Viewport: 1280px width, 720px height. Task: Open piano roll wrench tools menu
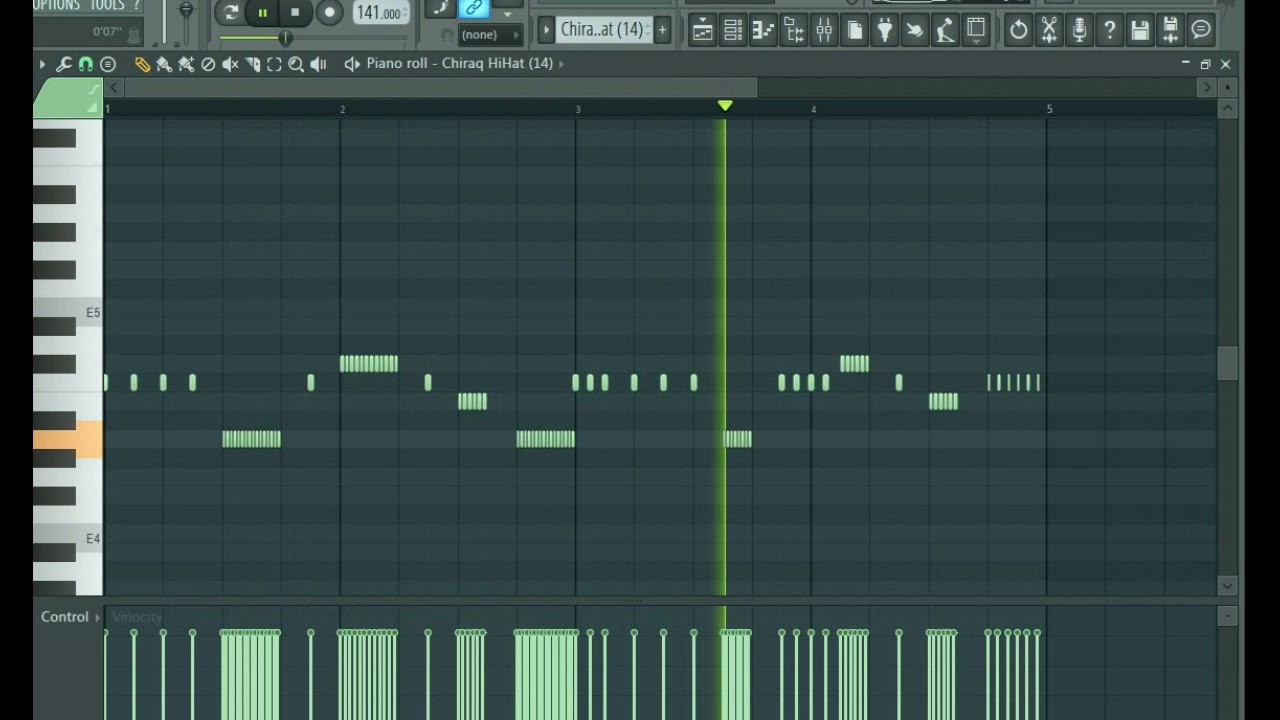pos(63,64)
